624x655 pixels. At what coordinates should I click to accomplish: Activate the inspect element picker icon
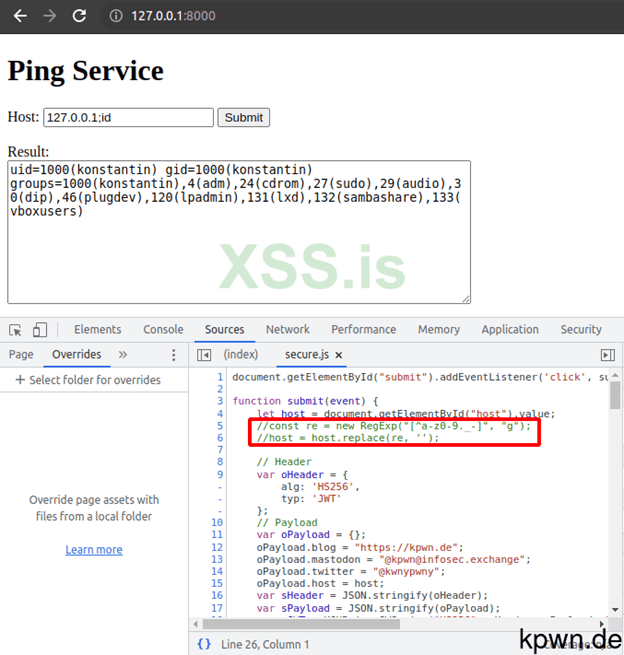tap(15, 330)
